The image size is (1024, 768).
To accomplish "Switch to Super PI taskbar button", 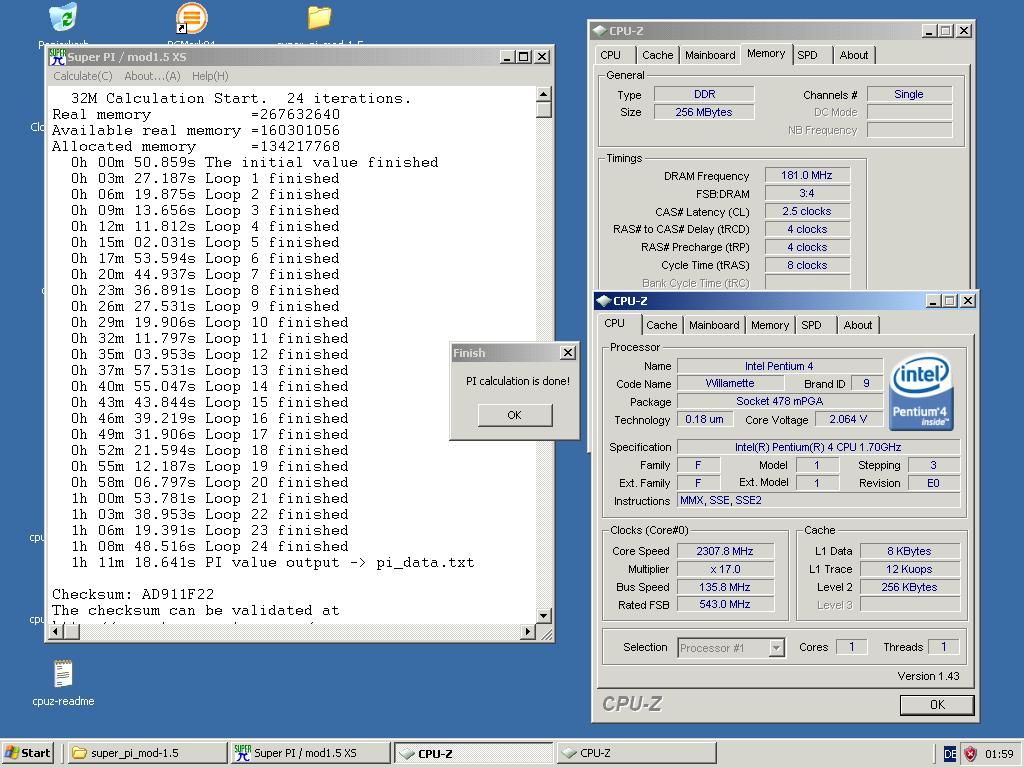I will 311,753.
